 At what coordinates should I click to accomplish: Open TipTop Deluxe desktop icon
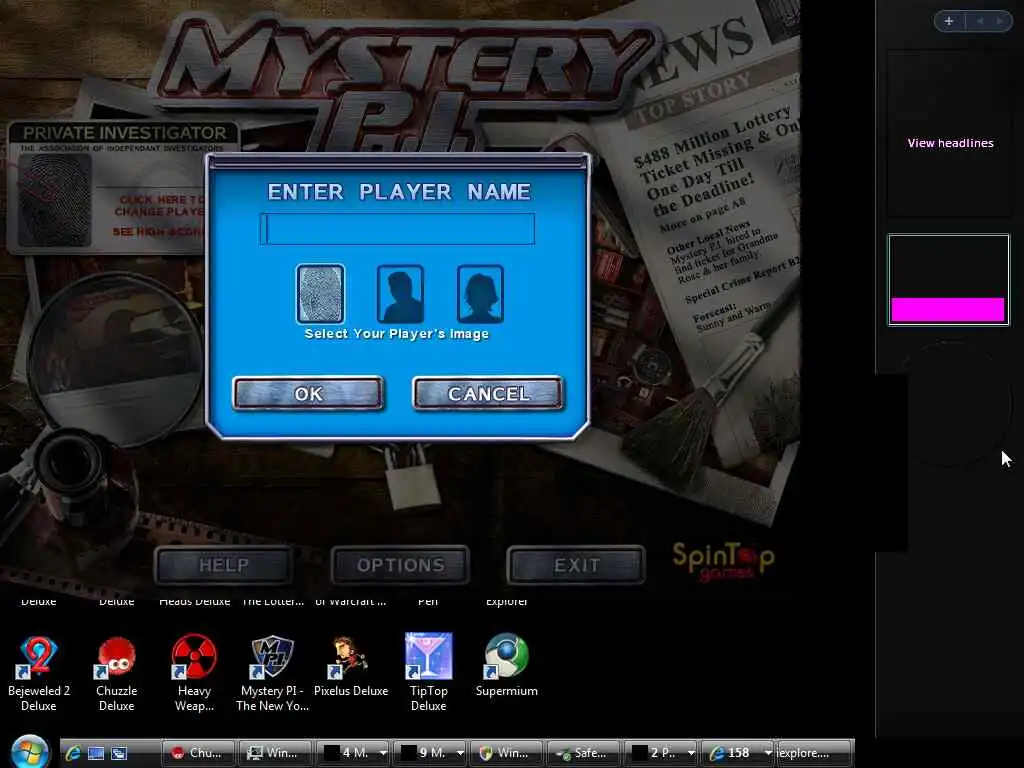428,673
